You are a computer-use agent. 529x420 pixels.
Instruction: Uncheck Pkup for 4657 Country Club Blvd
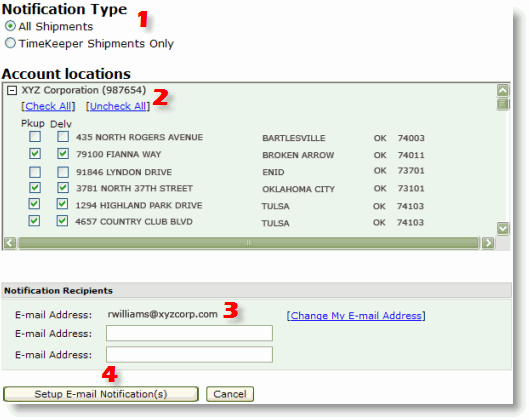(34, 221)
